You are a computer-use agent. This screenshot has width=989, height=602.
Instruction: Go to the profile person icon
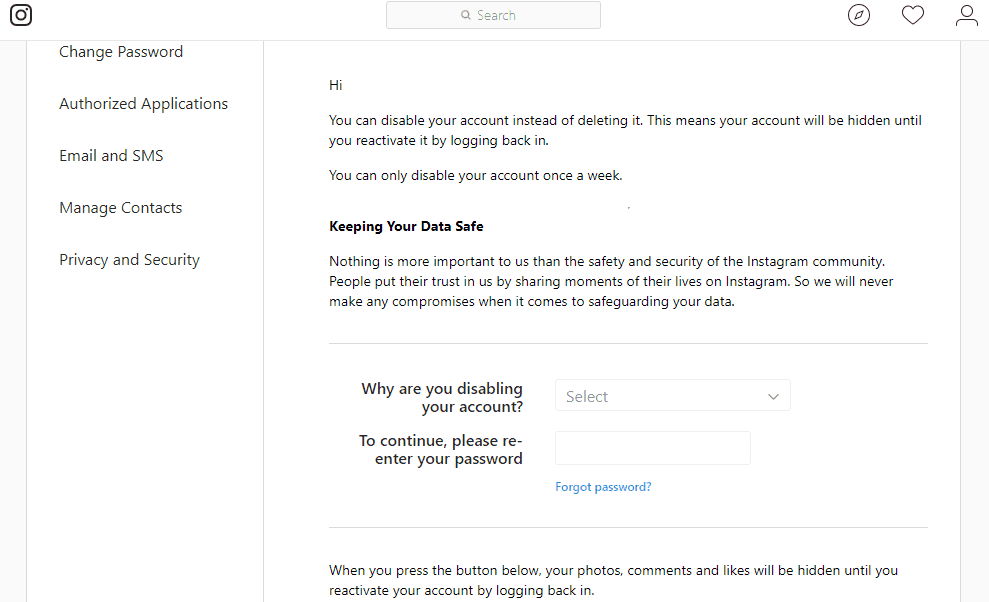click(x=966, y=15)
